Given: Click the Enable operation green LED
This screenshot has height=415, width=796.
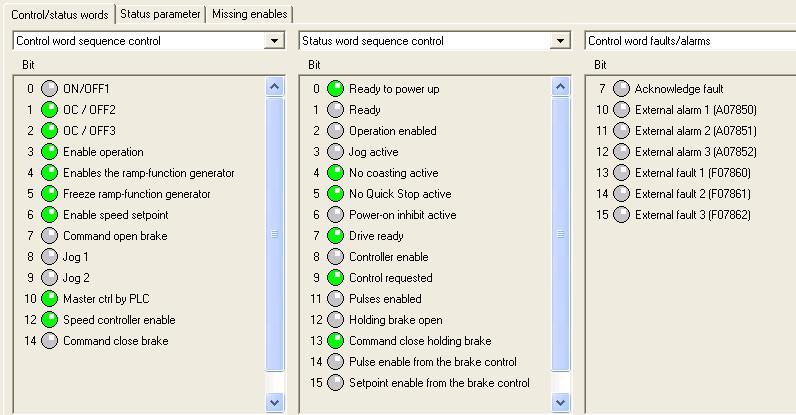Looking at the screenshot, I should (49, 152).
